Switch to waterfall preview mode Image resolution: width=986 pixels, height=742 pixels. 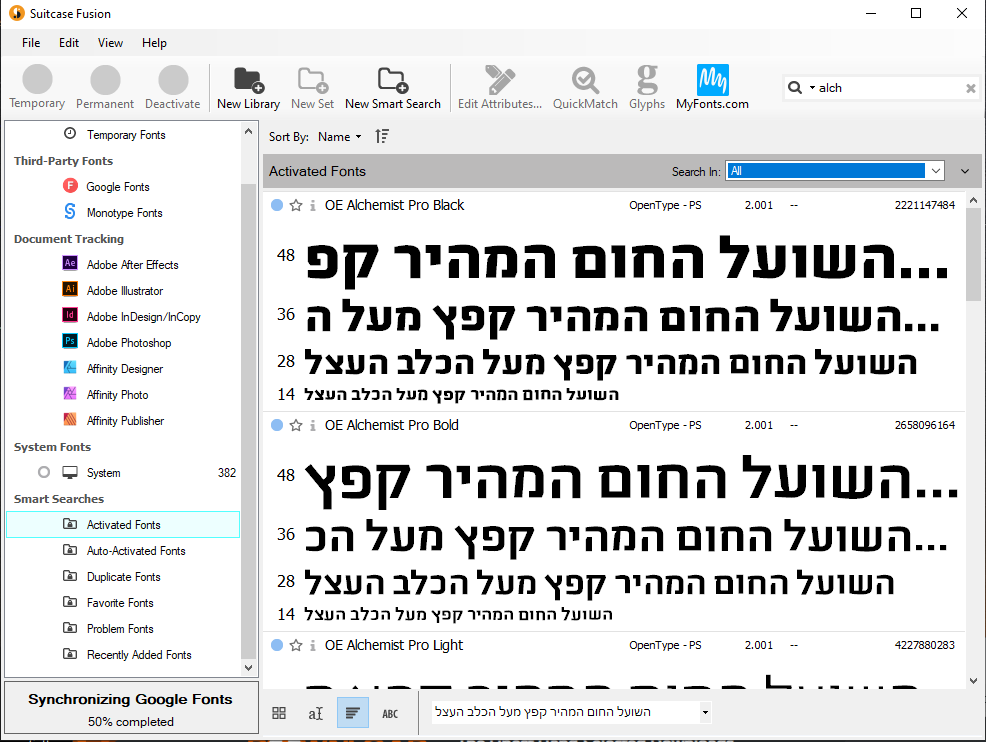(x=353, y=712)
